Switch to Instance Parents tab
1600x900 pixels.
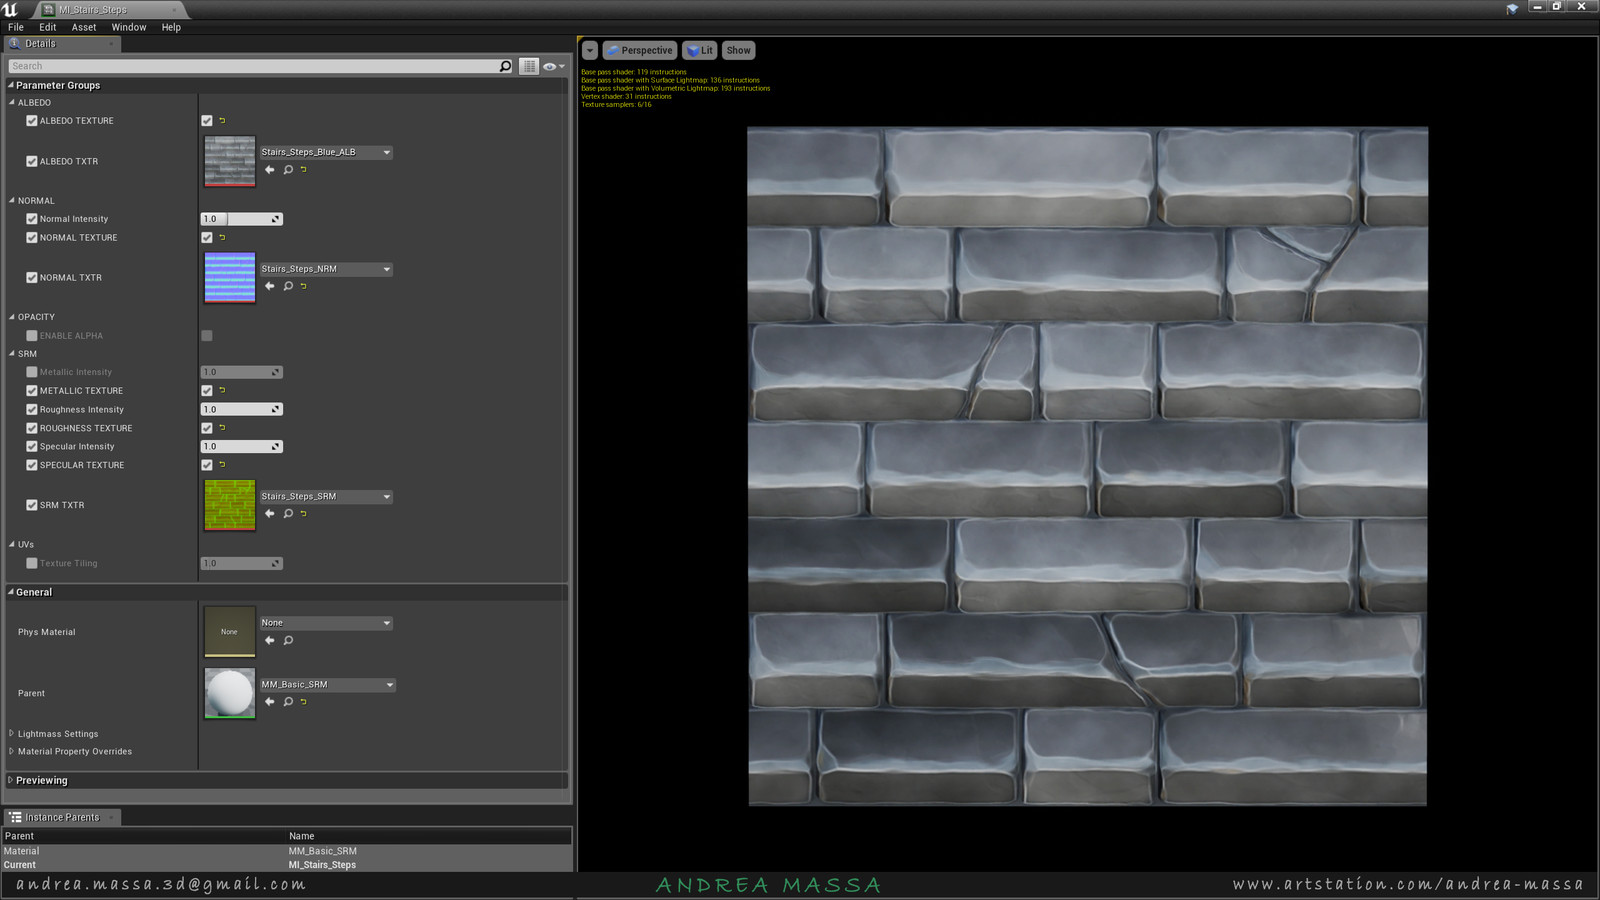click(x=62, y=818)
